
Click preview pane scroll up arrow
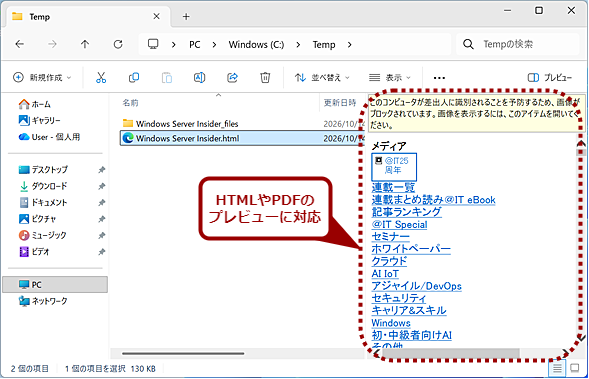click(x=581, y=143)
